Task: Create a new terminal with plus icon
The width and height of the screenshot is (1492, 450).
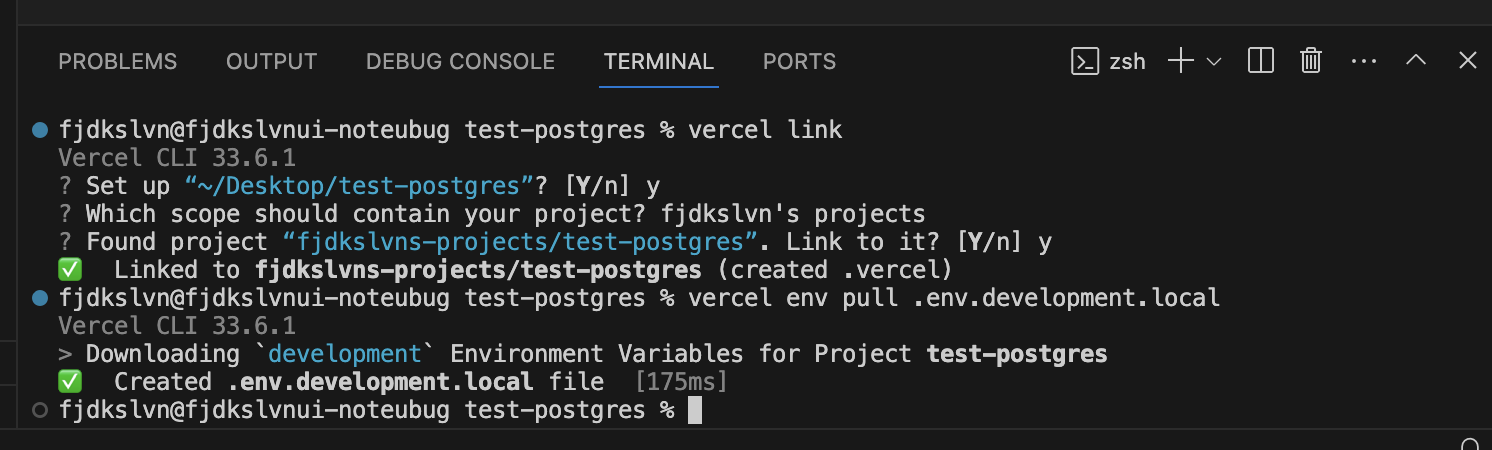Action: [x=1181, y=61]
